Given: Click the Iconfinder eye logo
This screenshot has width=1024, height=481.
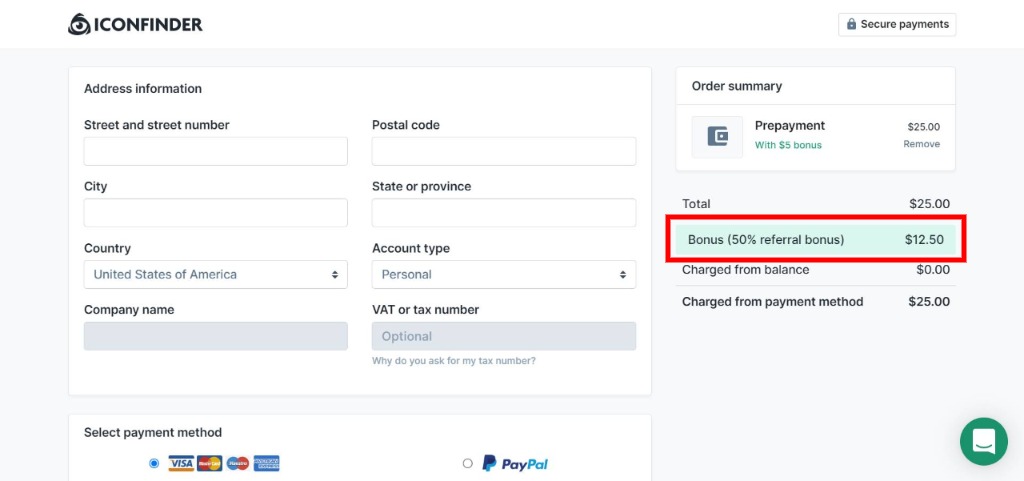Looking at the screenshot, I should (79, 24).
